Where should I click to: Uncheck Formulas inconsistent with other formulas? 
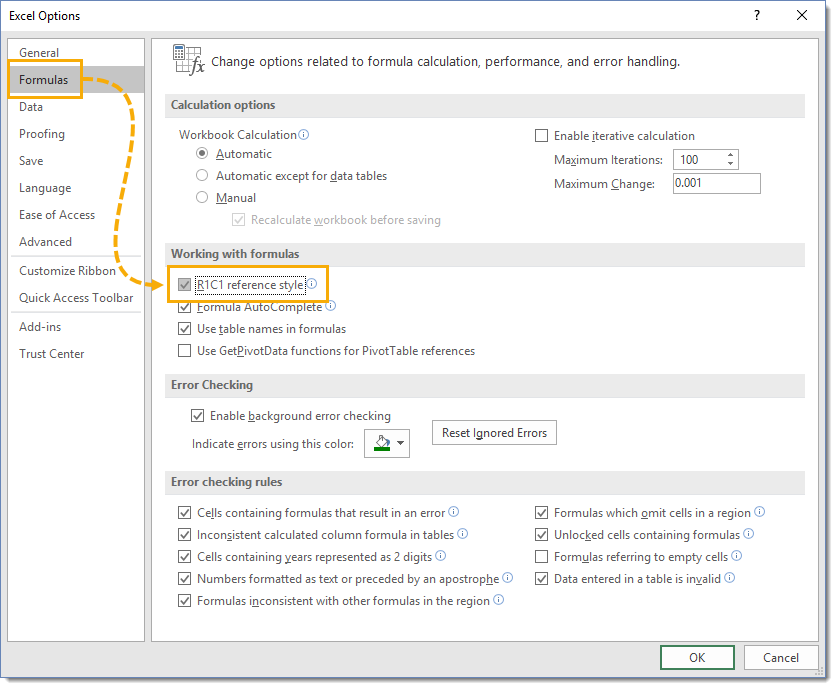pyautogui.click(x=184, y=601)
